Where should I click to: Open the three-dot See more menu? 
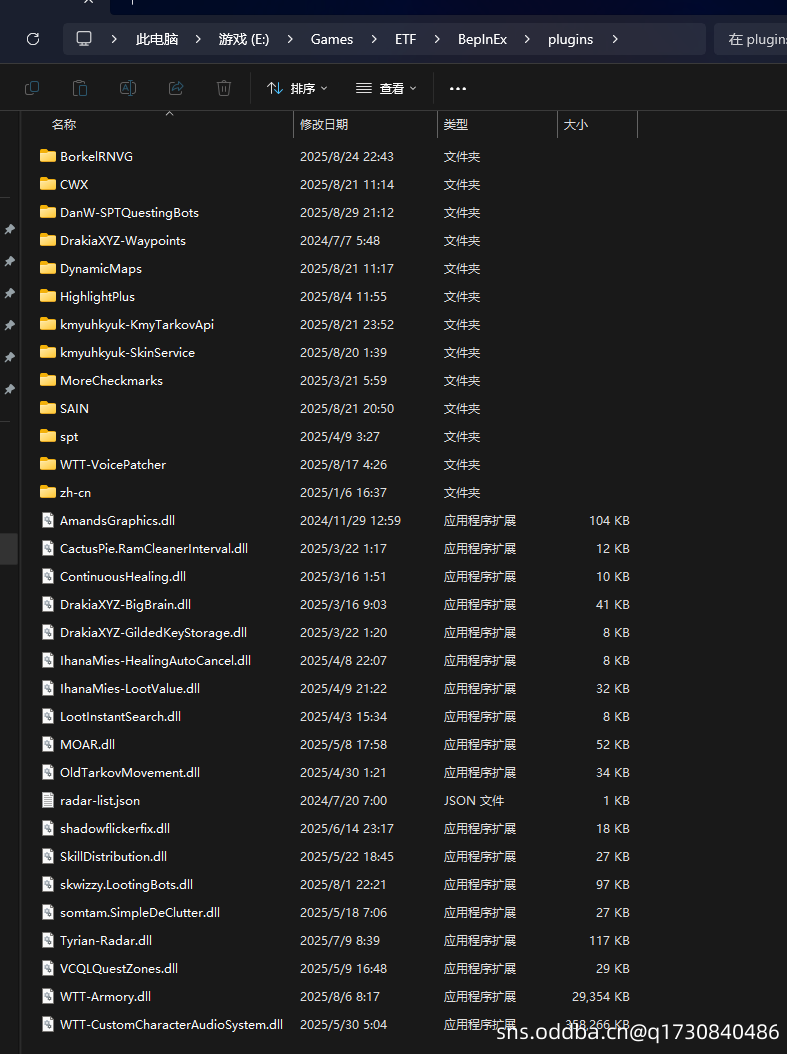458,88
